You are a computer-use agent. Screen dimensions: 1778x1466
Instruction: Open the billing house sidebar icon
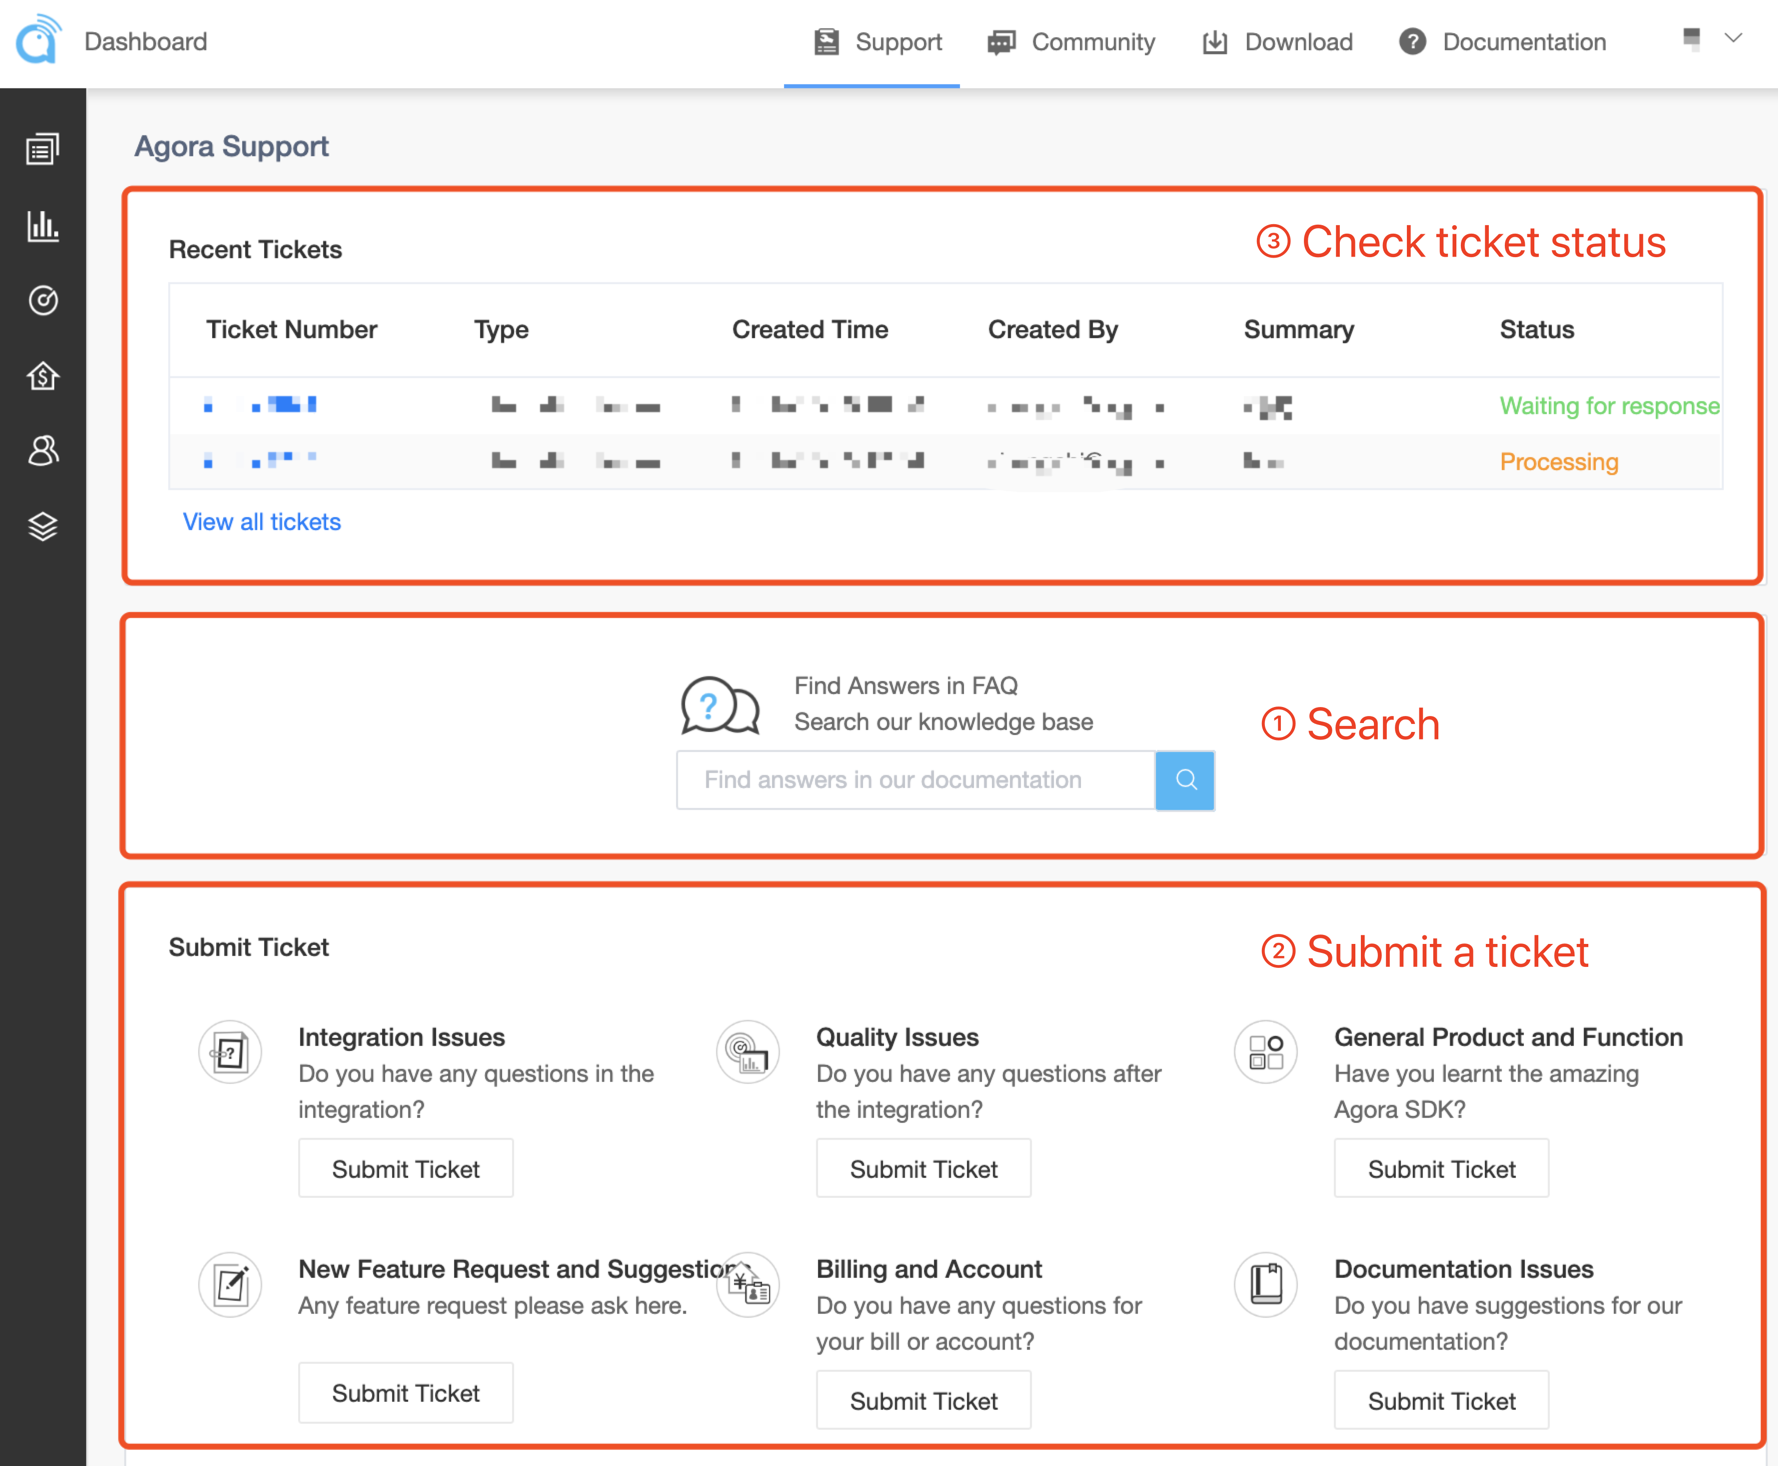click(x=43, y=376)
